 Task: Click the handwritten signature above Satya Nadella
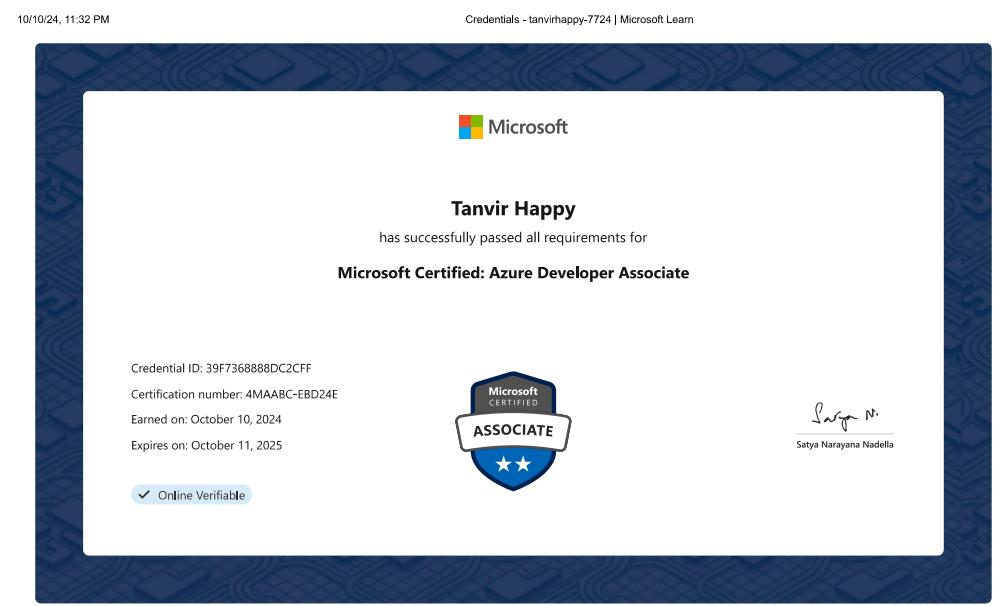(843, 416)
